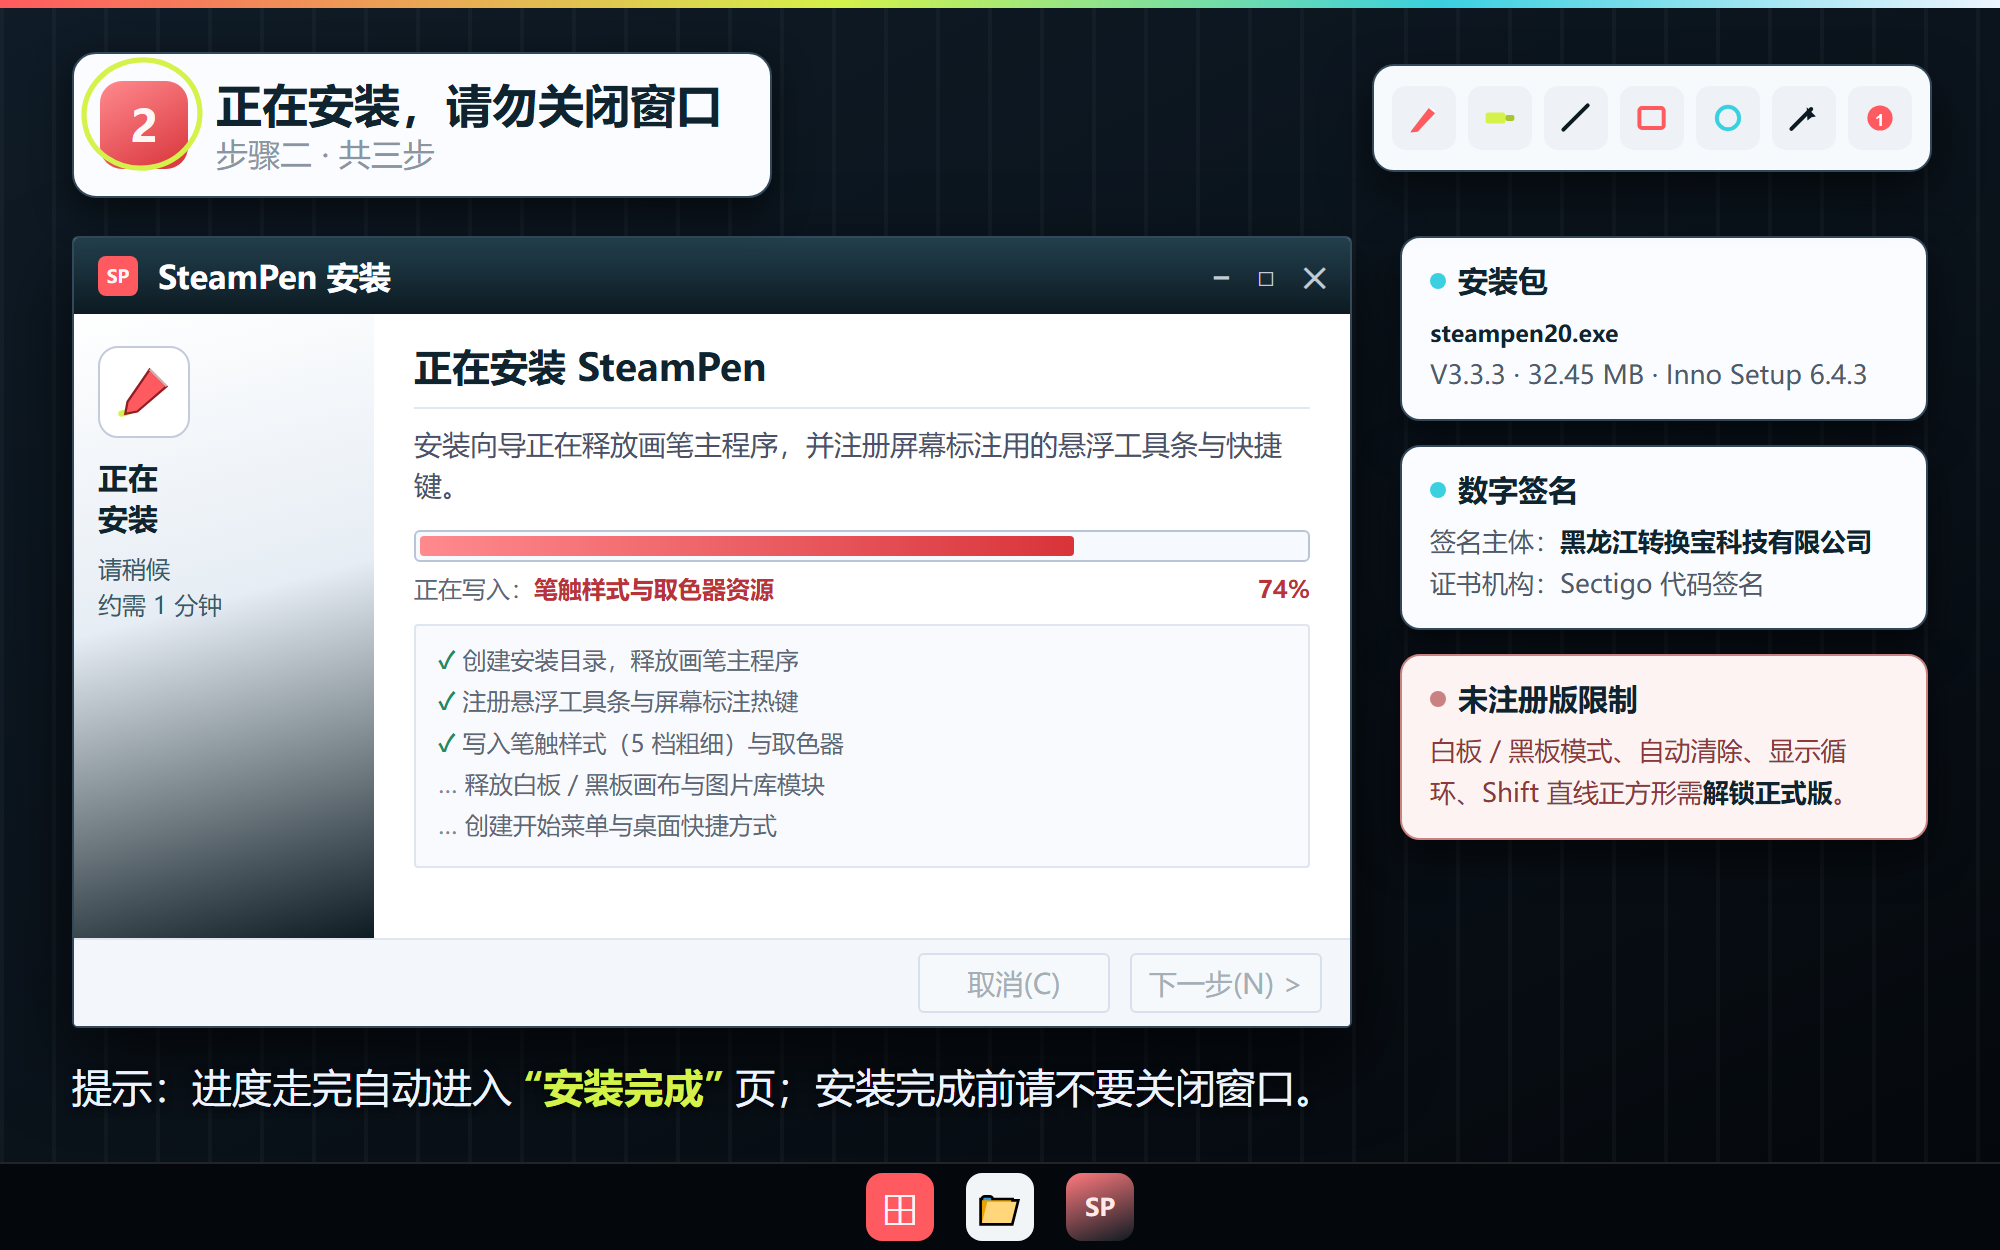Click the 释放白板 / 黑板画布与图片库模块 log line
The height and width of the screenshot is (1250, 2000).
coord(632,785)
